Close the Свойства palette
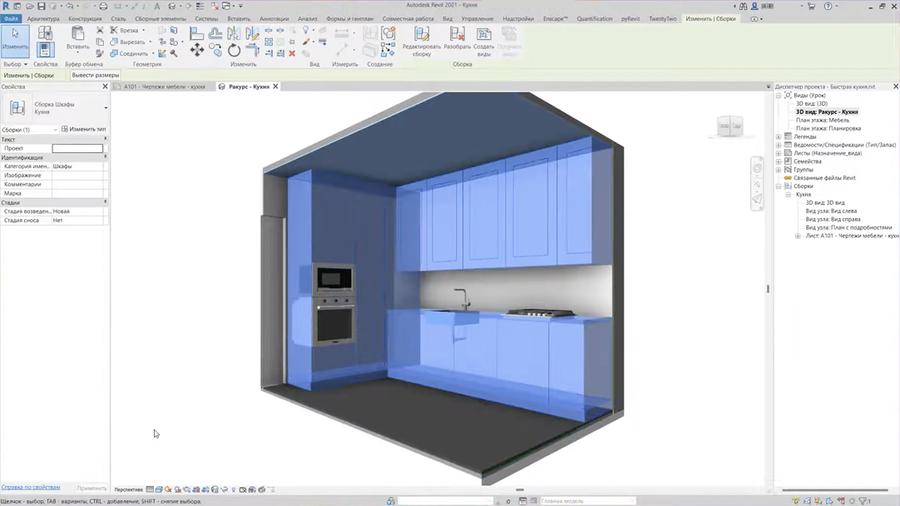The image size is (900, 506). pos(105,87)
